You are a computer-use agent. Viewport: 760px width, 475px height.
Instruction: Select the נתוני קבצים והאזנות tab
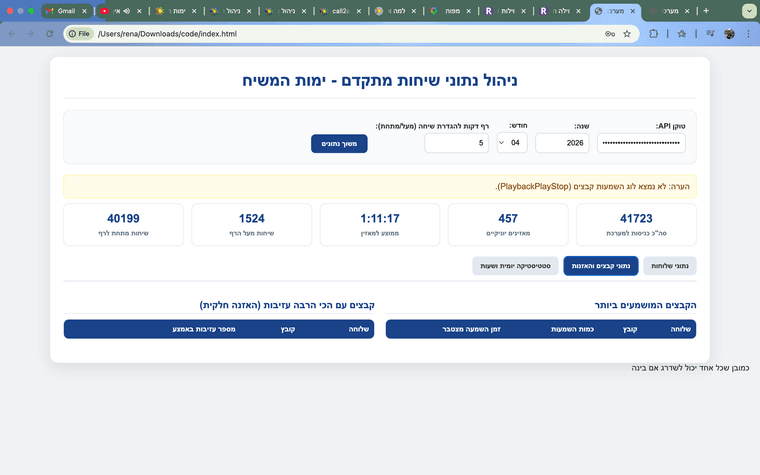601,266
